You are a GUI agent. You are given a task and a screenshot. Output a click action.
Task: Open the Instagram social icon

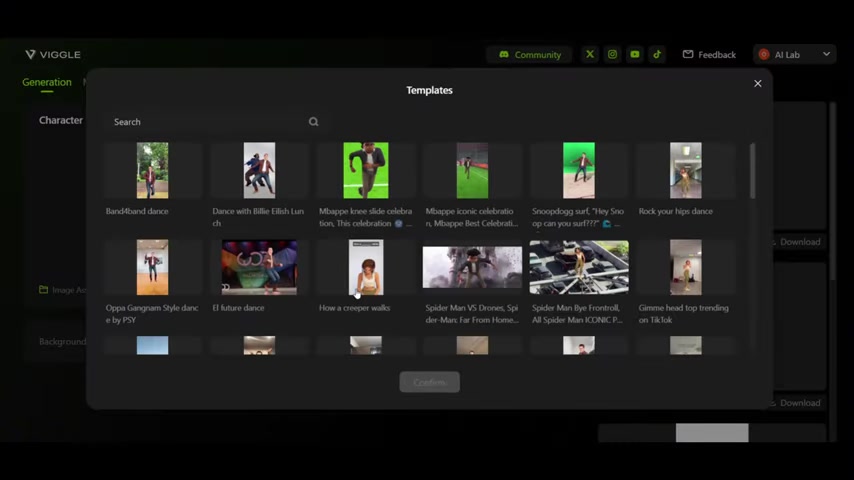(612, 54)
